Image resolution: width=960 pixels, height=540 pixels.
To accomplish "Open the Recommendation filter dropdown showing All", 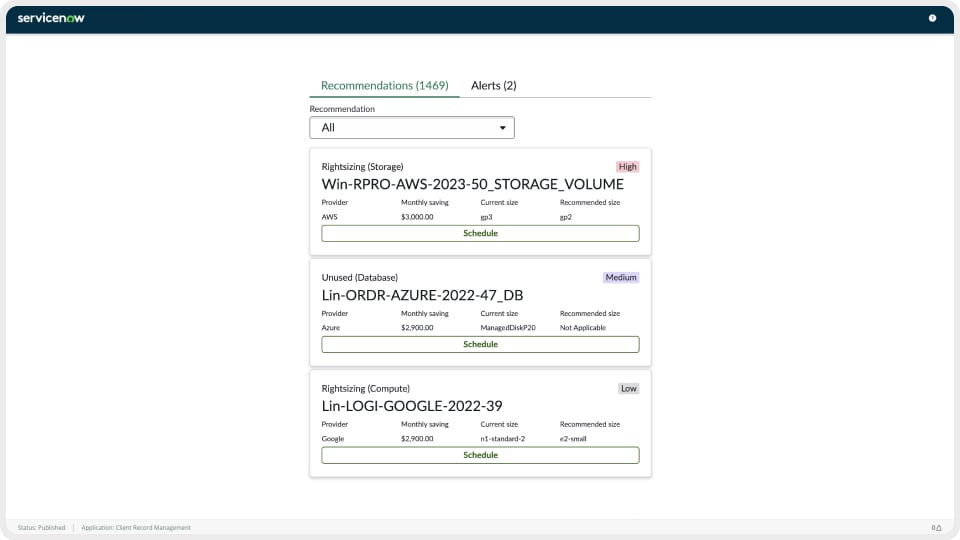I will (411, 127).
